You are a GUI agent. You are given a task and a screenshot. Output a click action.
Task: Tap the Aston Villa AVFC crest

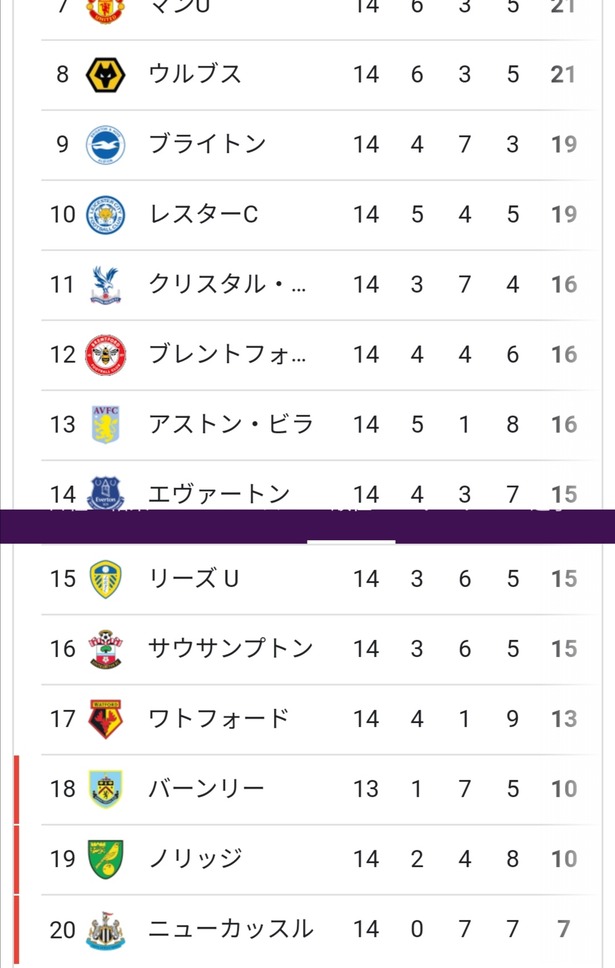click(x=106, y=425)
